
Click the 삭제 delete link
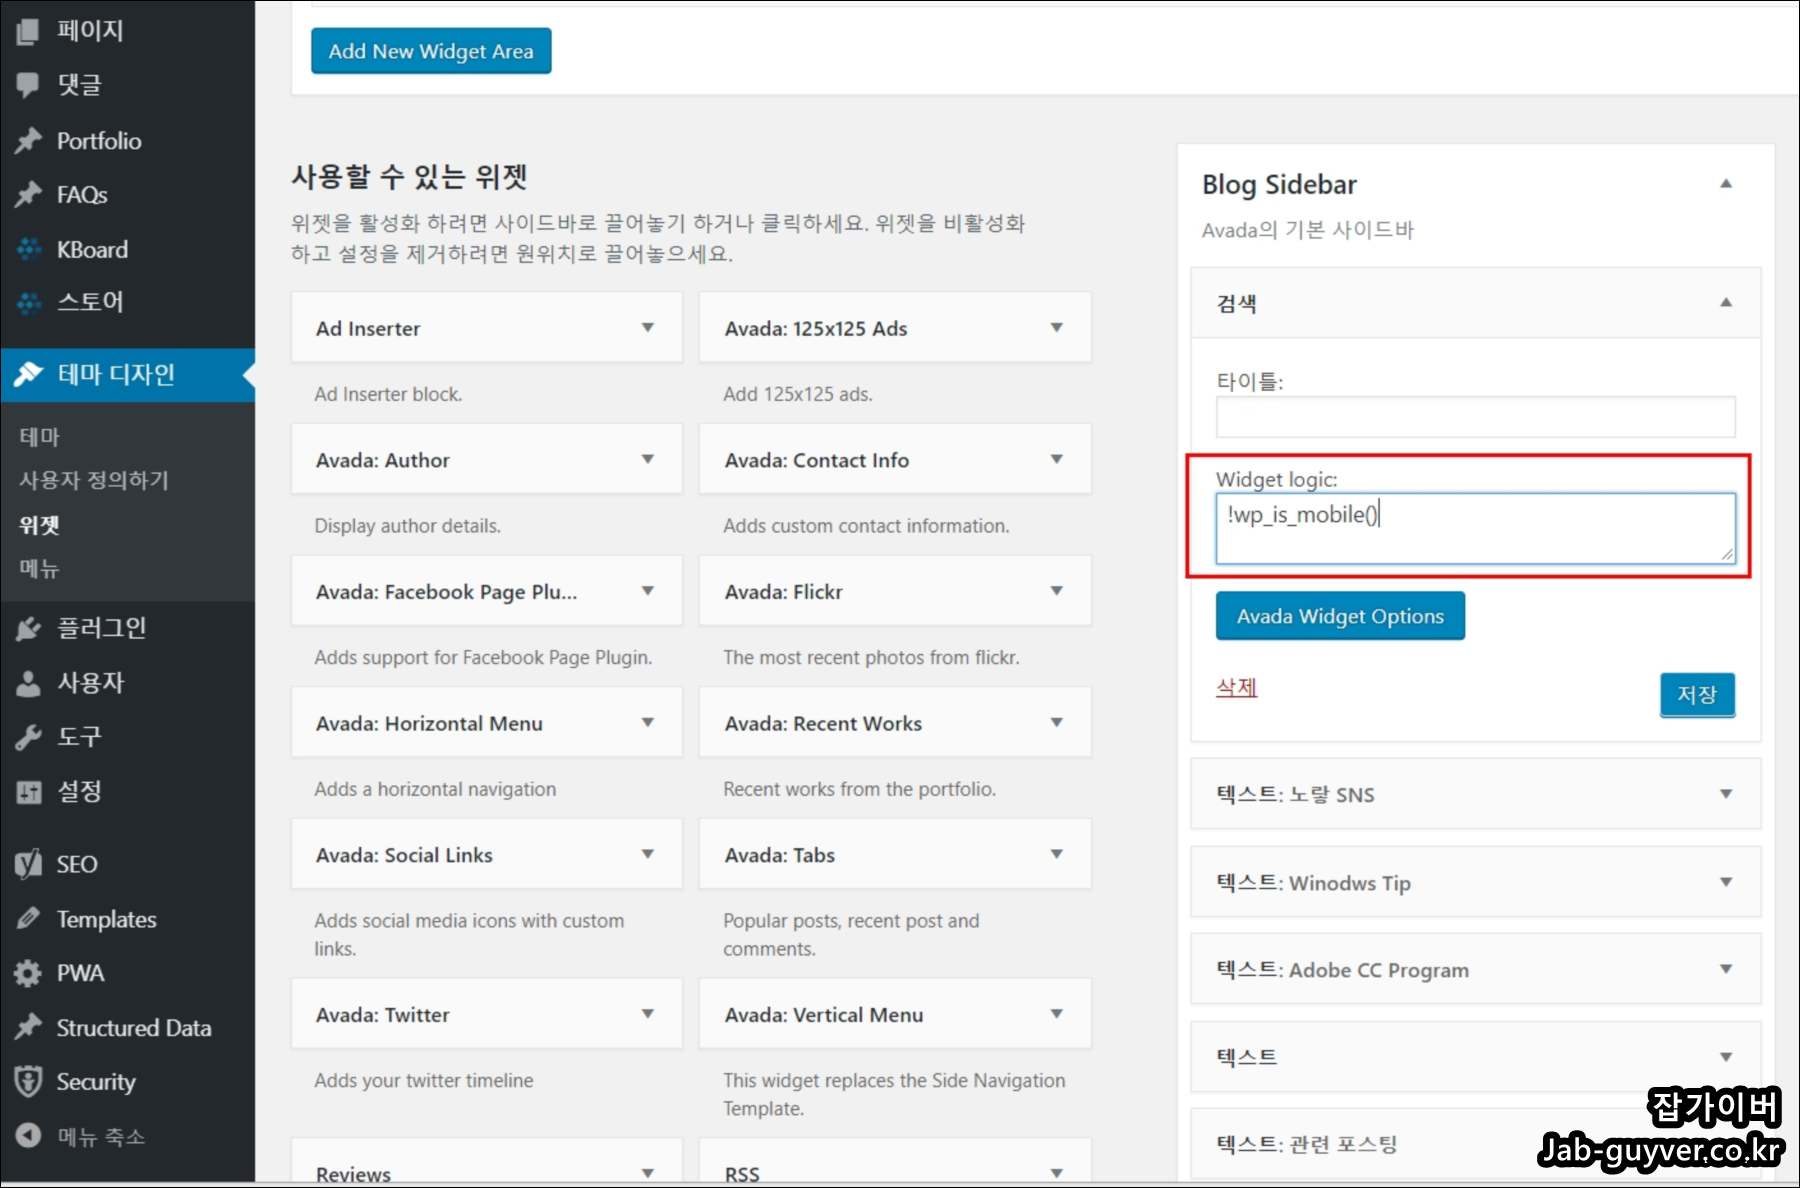click(x=1236, y=687)
